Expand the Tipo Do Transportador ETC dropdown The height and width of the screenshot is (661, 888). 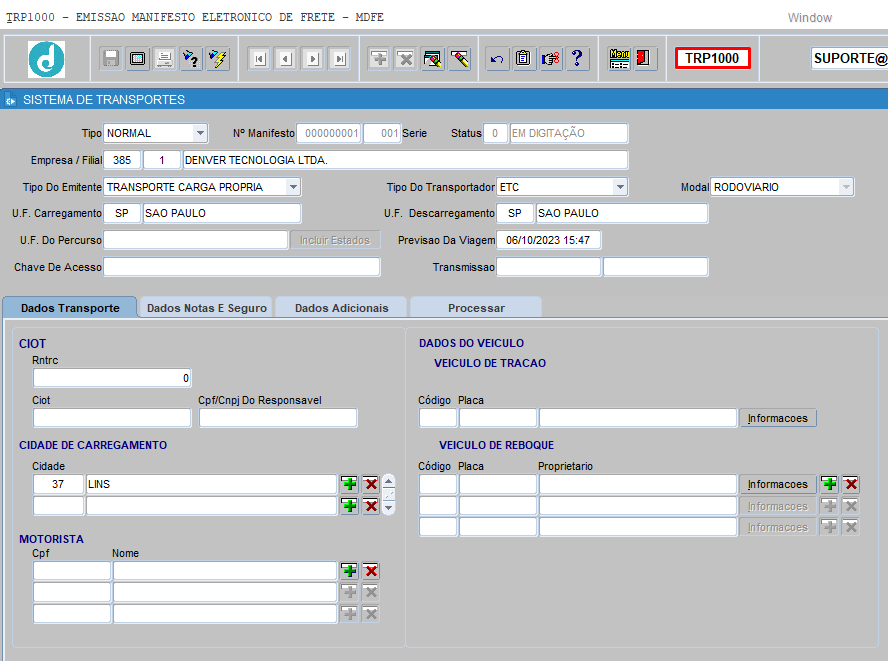coord(620,187)
